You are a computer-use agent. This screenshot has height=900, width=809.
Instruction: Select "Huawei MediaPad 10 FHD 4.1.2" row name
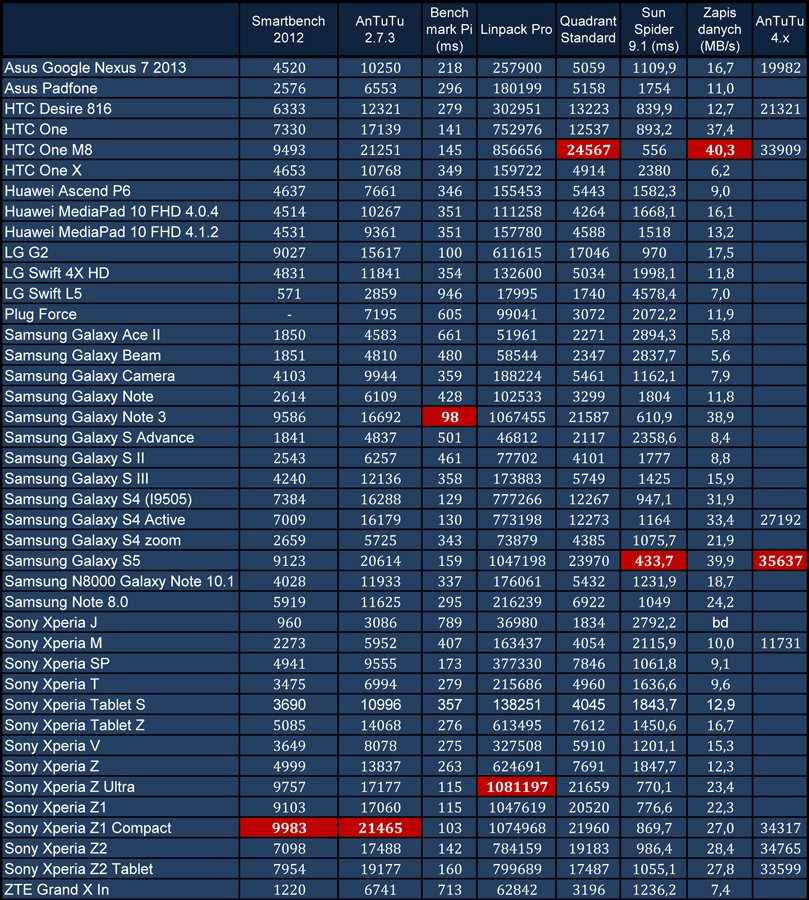click(111, 232)
